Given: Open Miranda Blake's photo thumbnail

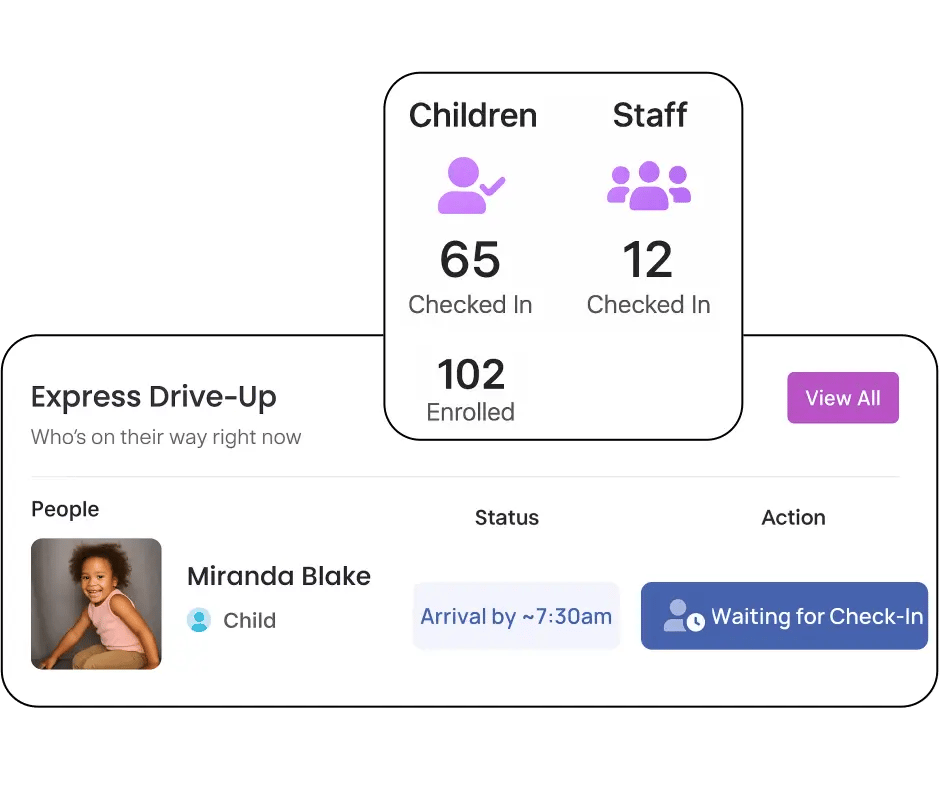Looking at the screenshot, I should pyautogui.click(x=96, y=603).
